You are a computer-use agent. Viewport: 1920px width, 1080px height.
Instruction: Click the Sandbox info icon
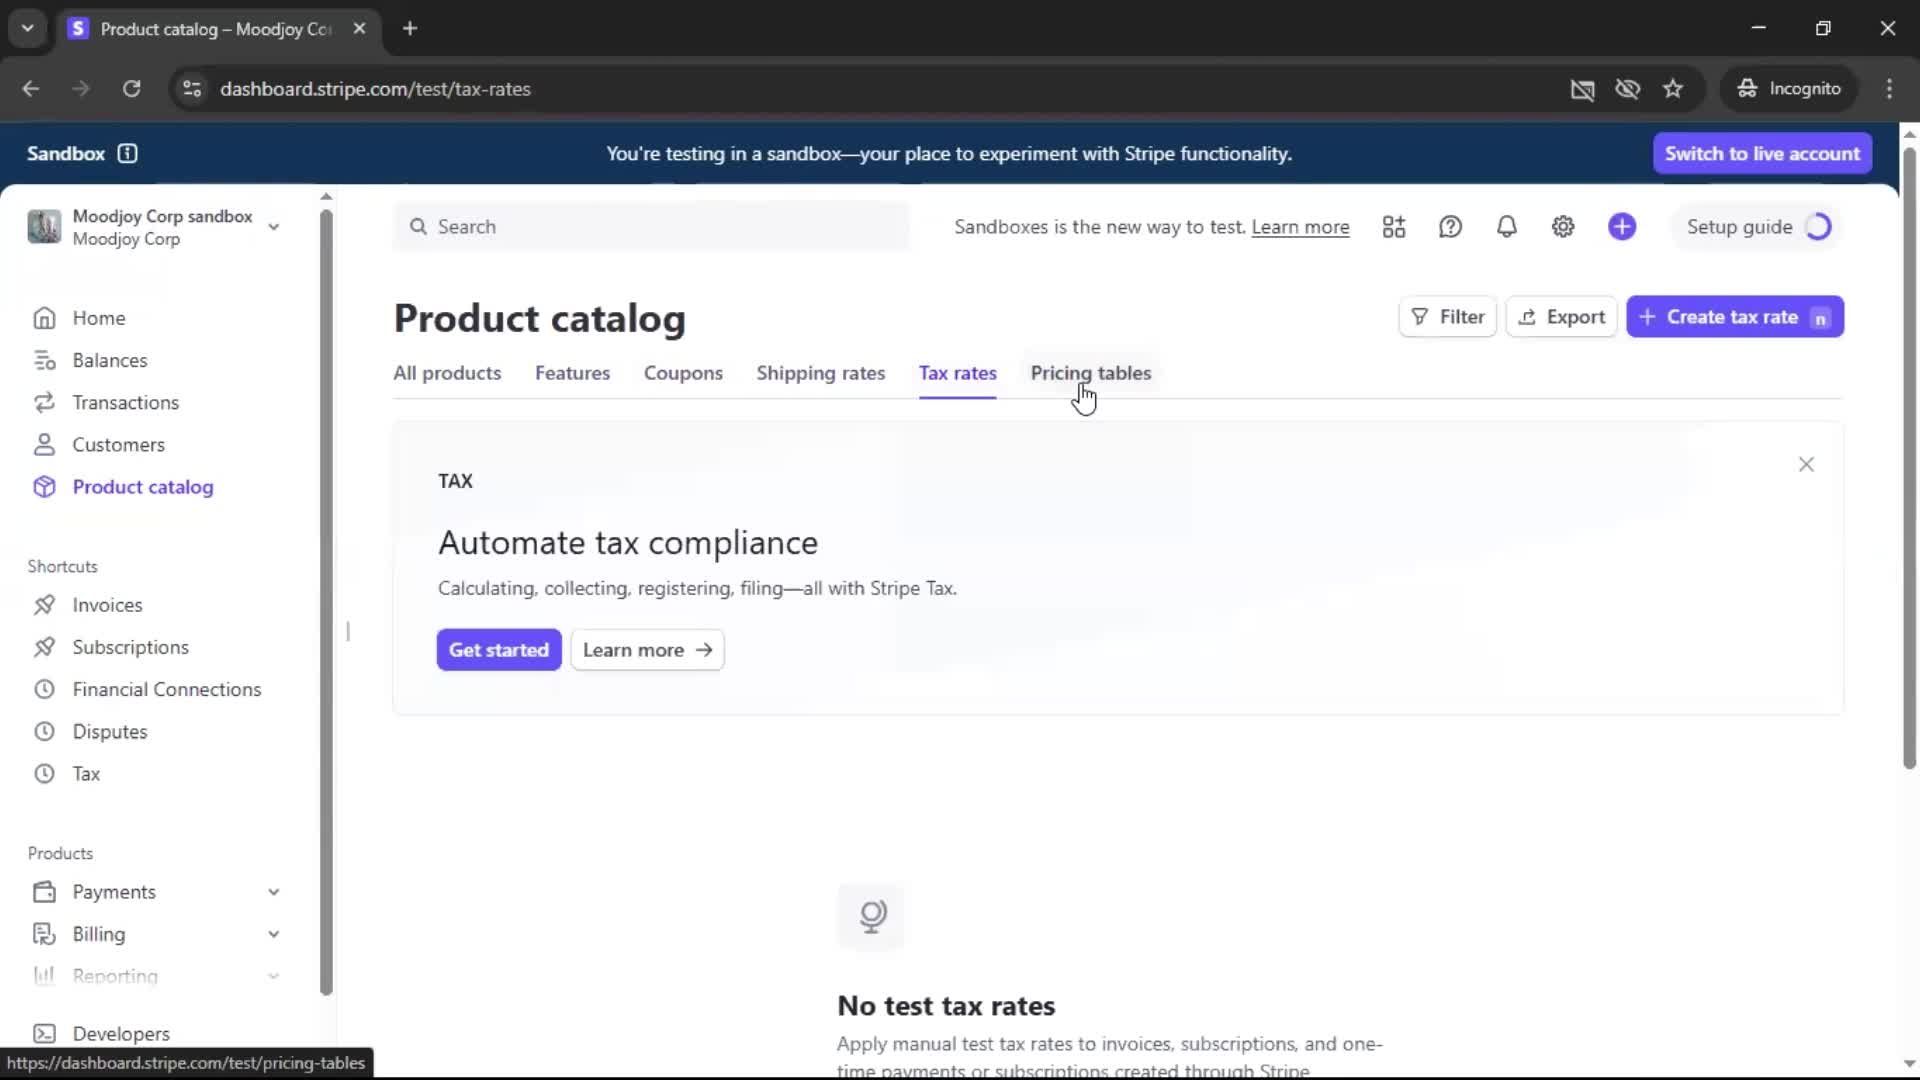pyautogui.click(x=127, y=153)
